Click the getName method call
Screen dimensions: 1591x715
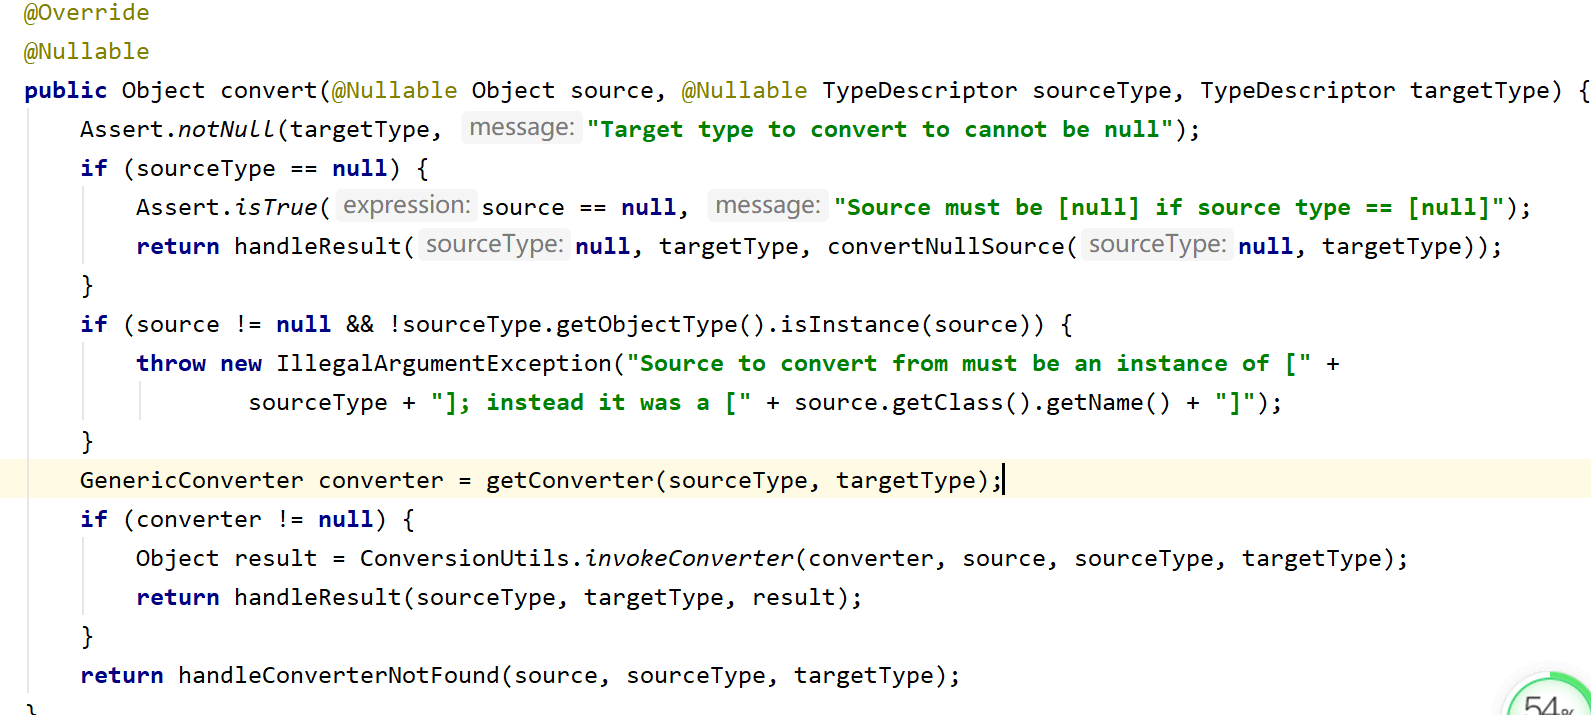coord(1095,402)
